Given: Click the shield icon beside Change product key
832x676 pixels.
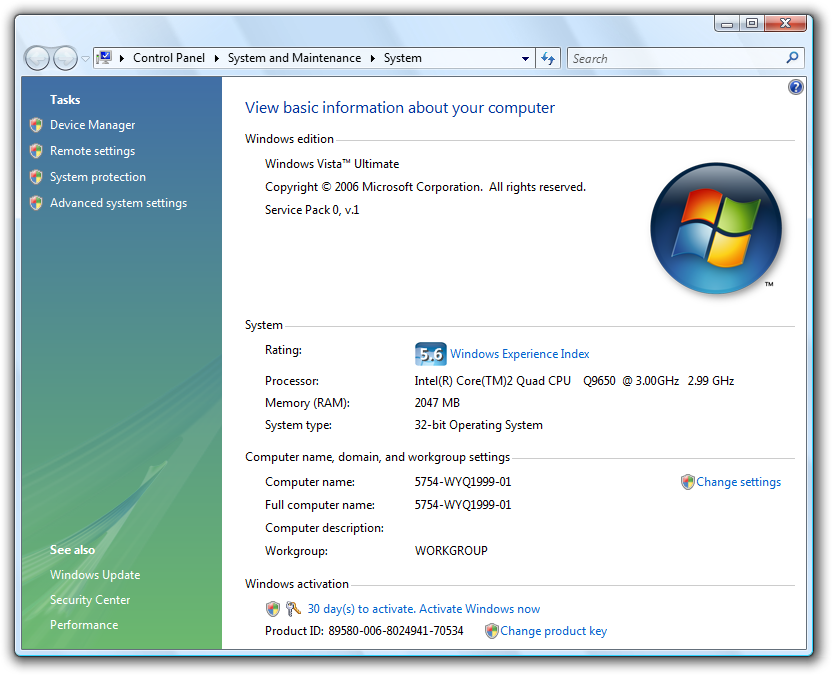Looking at the screenshot, I should pos(492,631).
